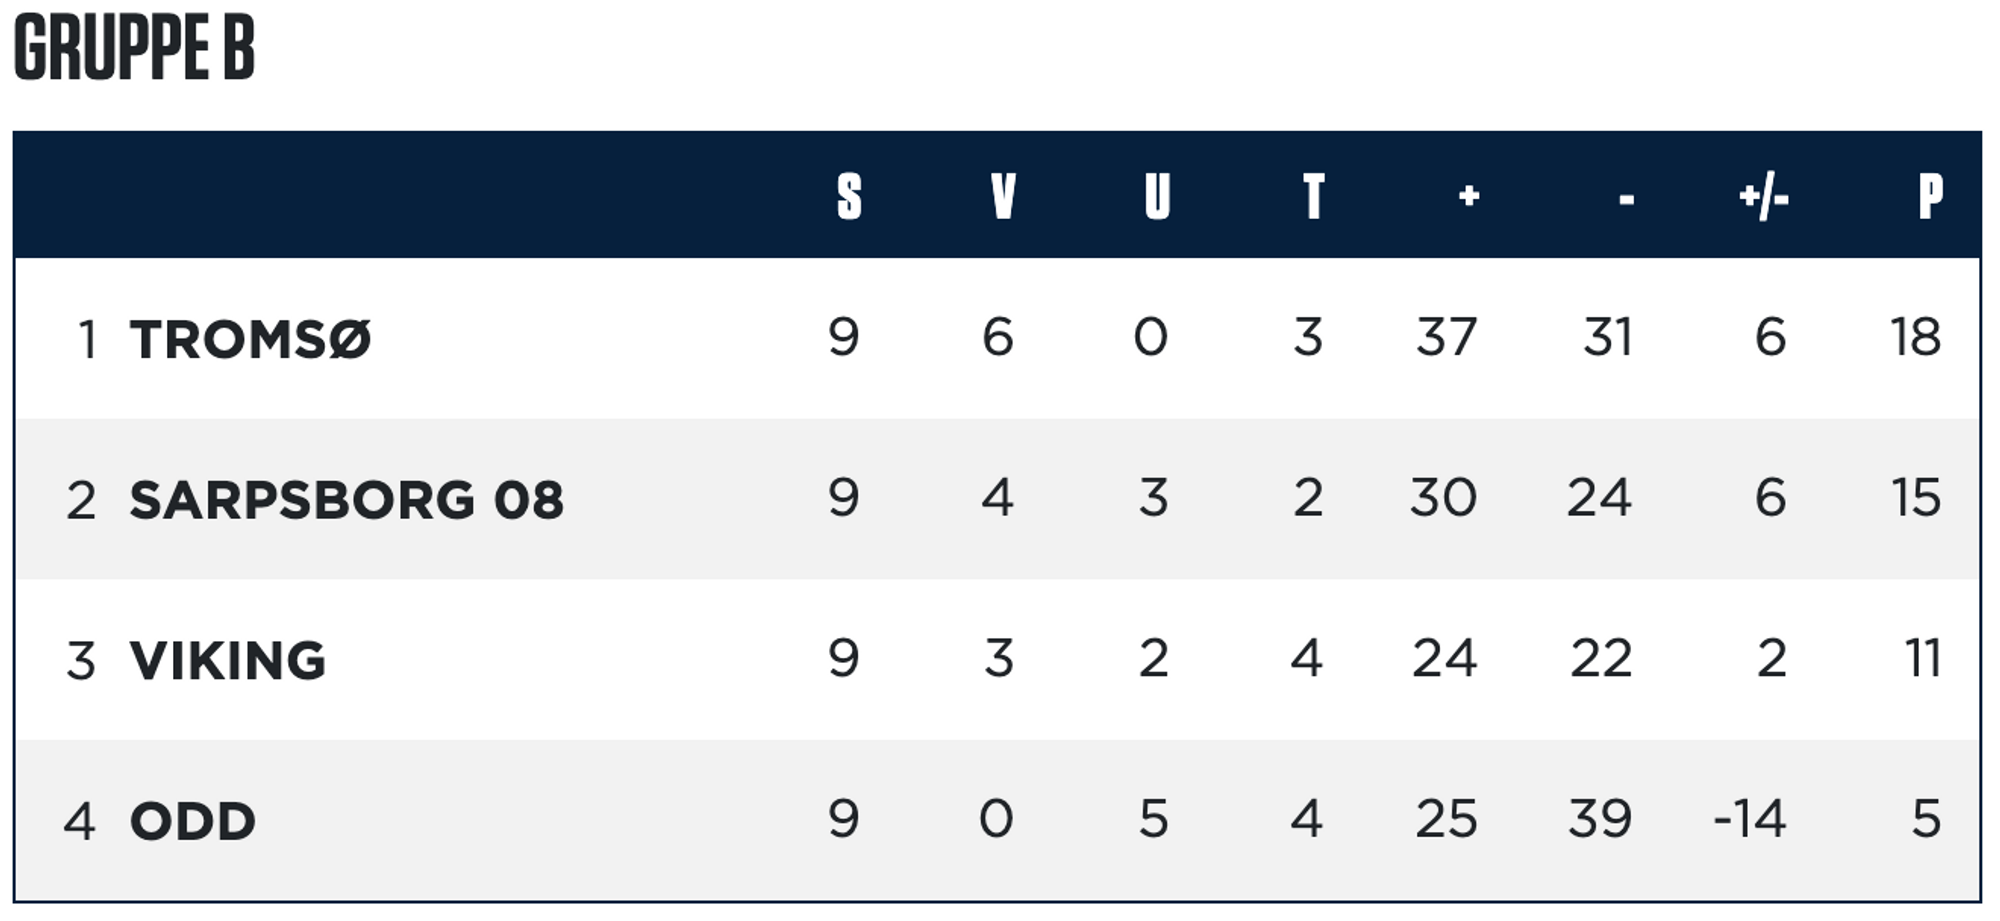Click the GRUPPE B heading
The height and width of the screenshot is (921, 2000).
(135, 47)
